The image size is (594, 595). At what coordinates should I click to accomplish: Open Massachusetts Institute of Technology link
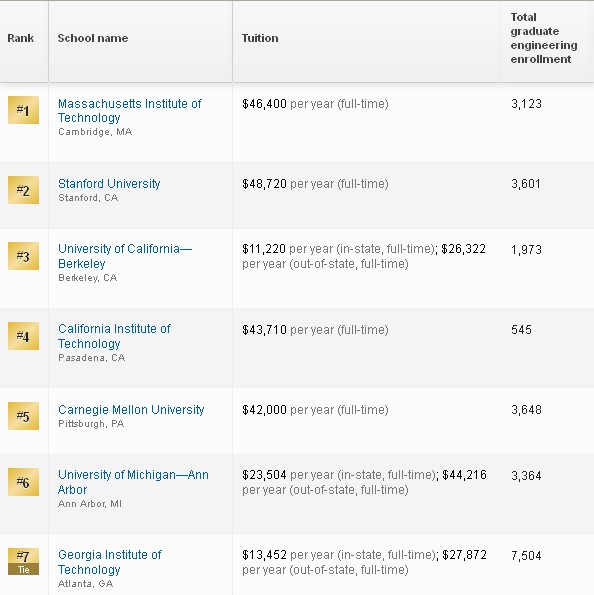(129, 110)
